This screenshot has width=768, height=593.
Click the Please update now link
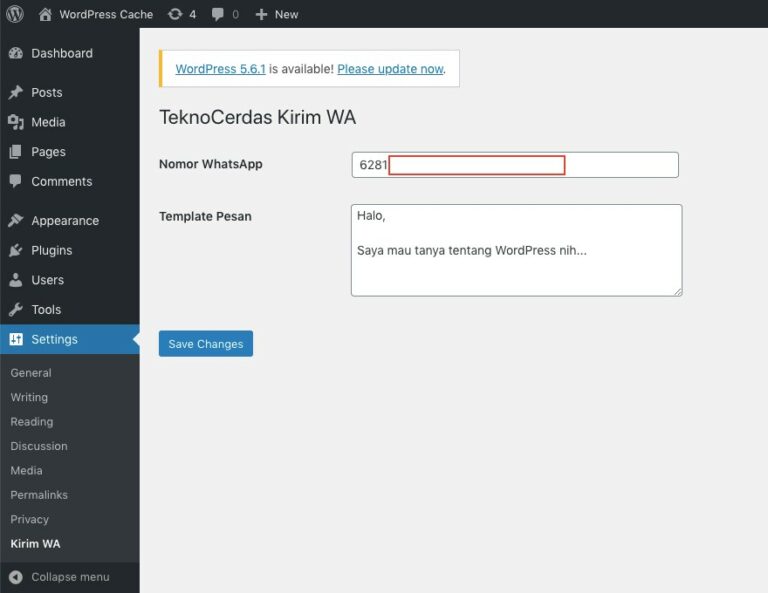[390, 69]
